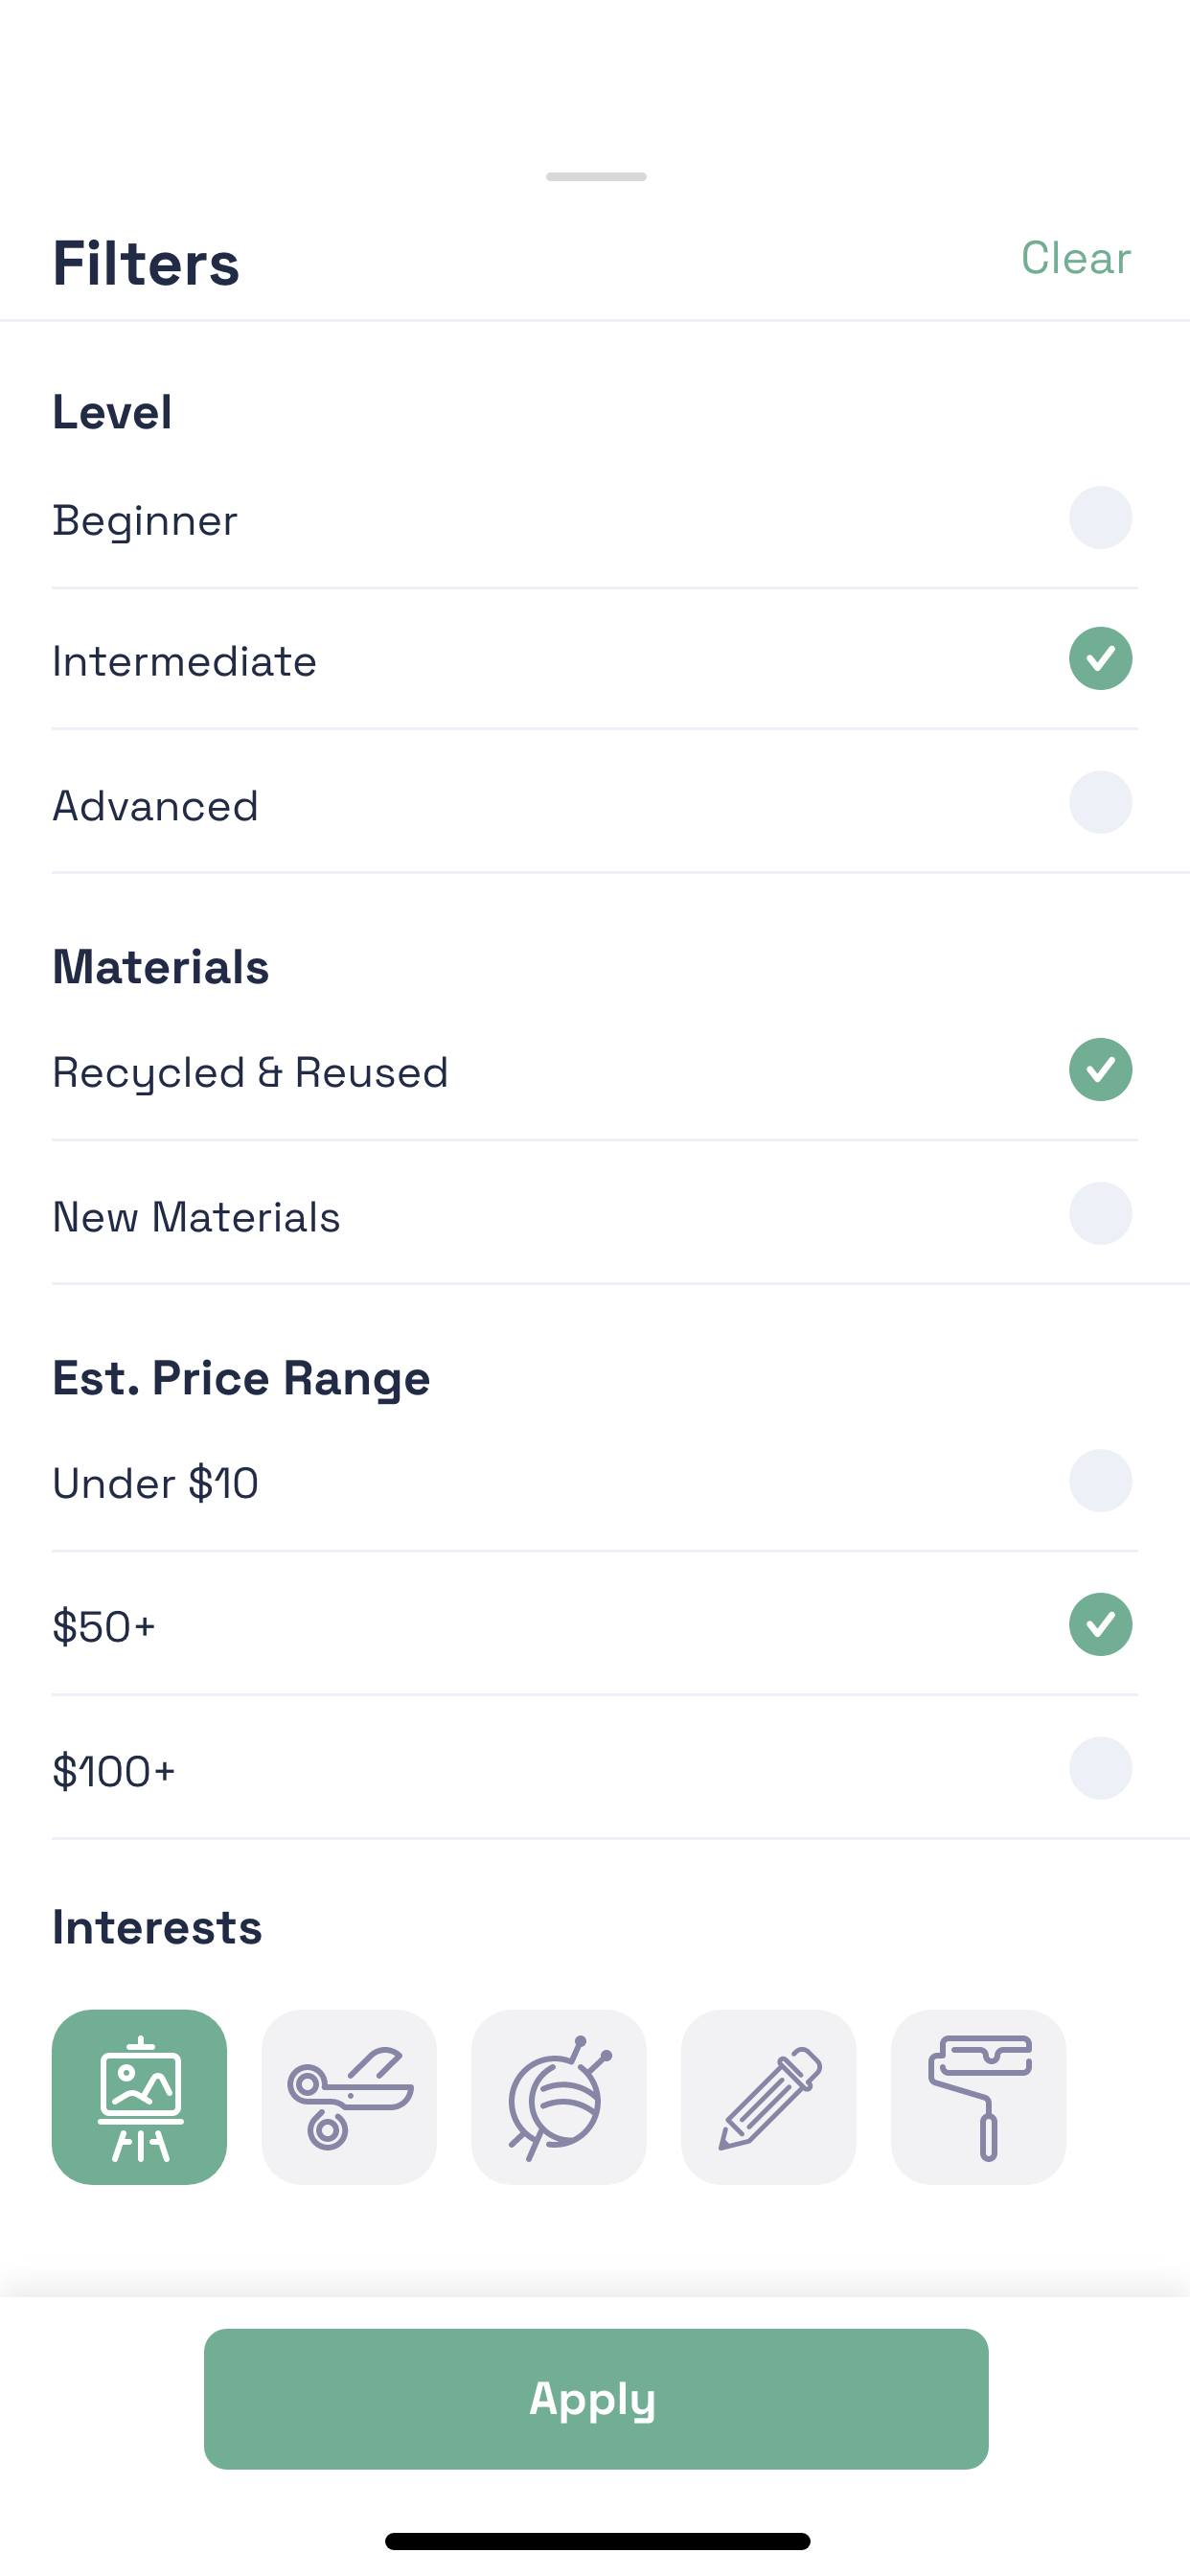Select the pencil drawing interest icon

(768, 2096)
